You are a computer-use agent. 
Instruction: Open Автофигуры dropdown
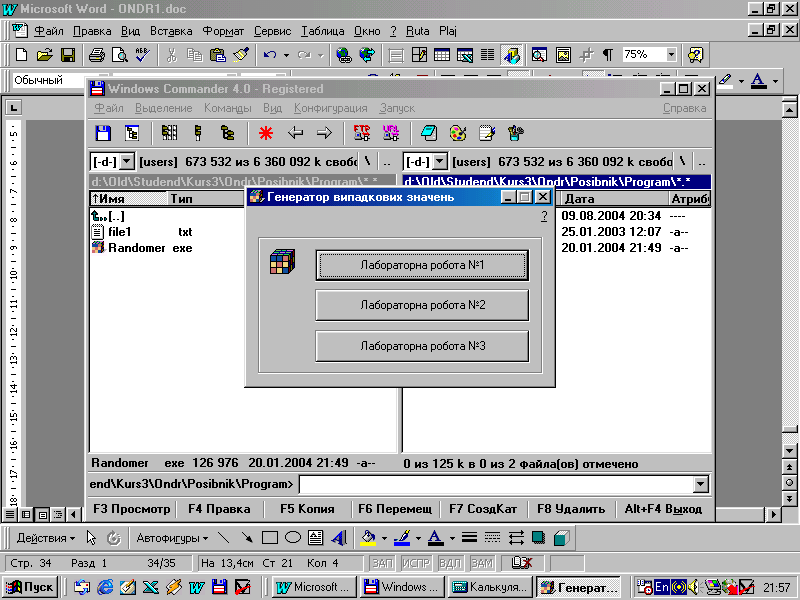click(x=172, y=538)
